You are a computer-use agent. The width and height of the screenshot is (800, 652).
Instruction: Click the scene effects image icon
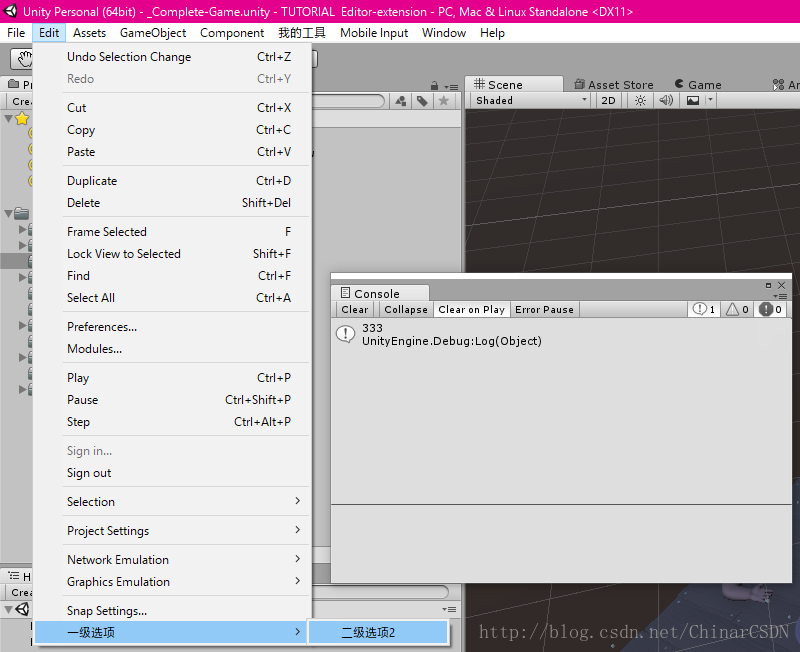click(693, 101)
